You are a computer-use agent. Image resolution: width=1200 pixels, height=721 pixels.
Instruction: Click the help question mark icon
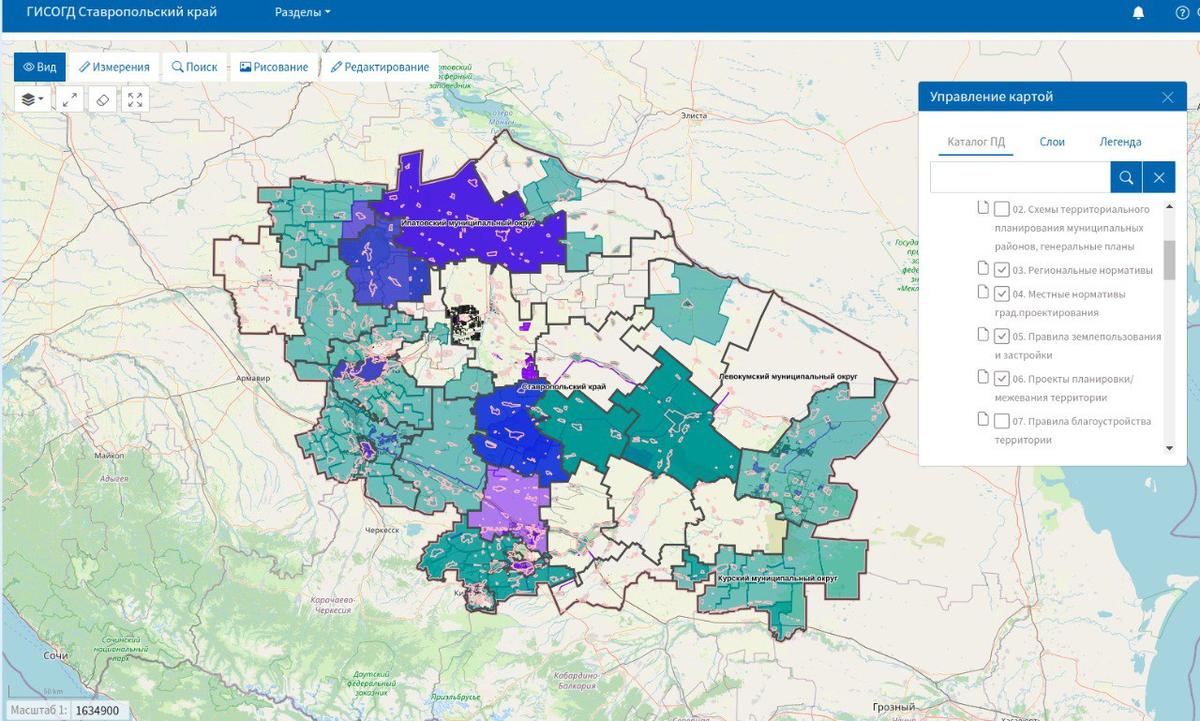[1182, 13]
